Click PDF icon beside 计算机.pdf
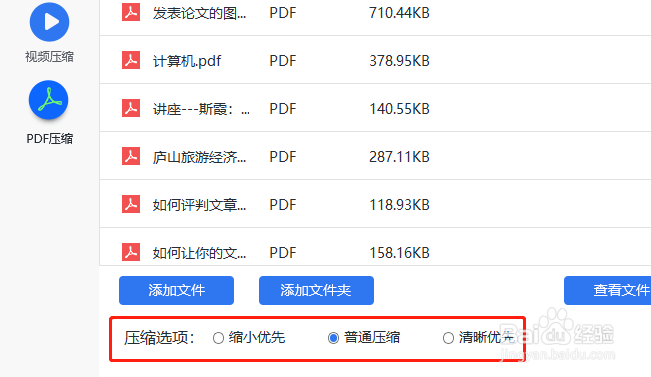 (x=131, y=61)
